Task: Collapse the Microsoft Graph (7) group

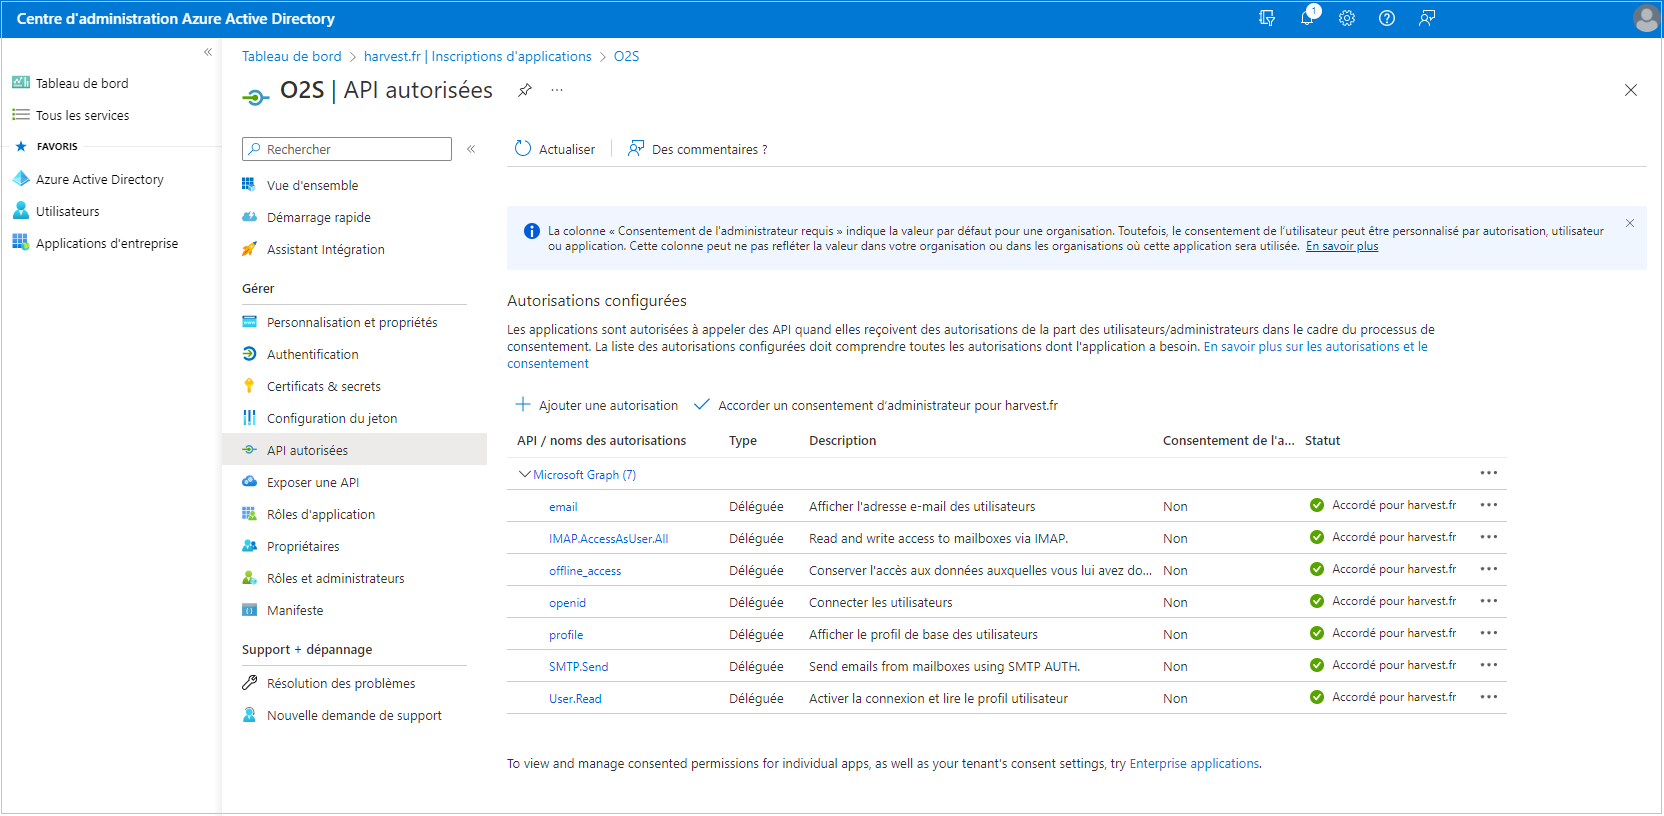Action: point(525,474)
